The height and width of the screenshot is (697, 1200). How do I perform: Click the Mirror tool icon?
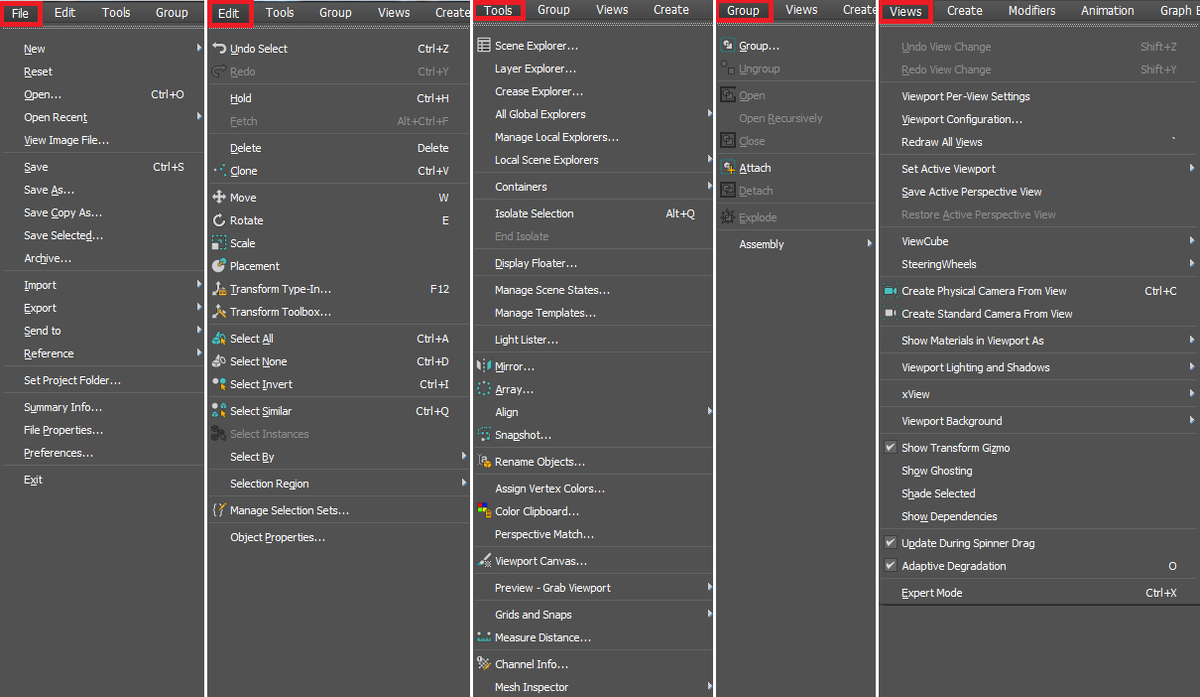pyautogui.click(x=484, y=367)
